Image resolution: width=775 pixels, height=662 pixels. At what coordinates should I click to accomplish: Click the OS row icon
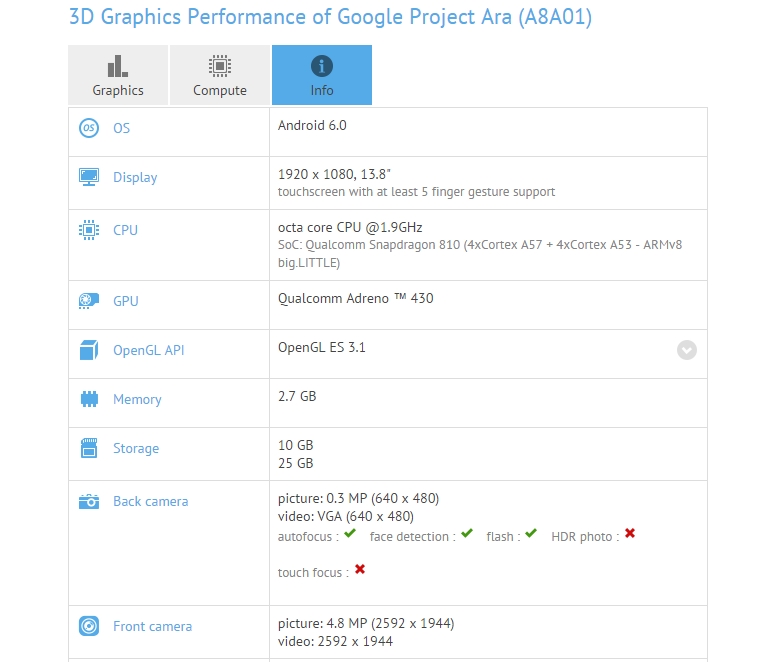pyautogui.click(x=89, y=128)
